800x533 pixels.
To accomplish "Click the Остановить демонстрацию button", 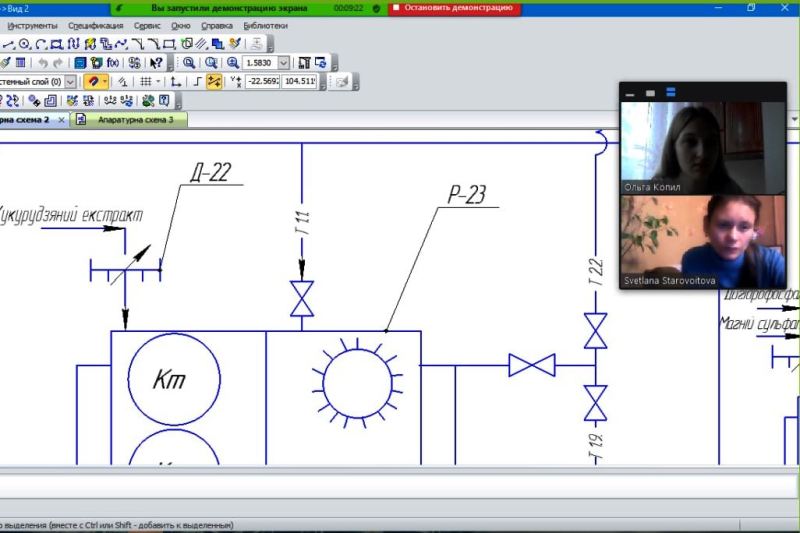I will click(456, 7).
